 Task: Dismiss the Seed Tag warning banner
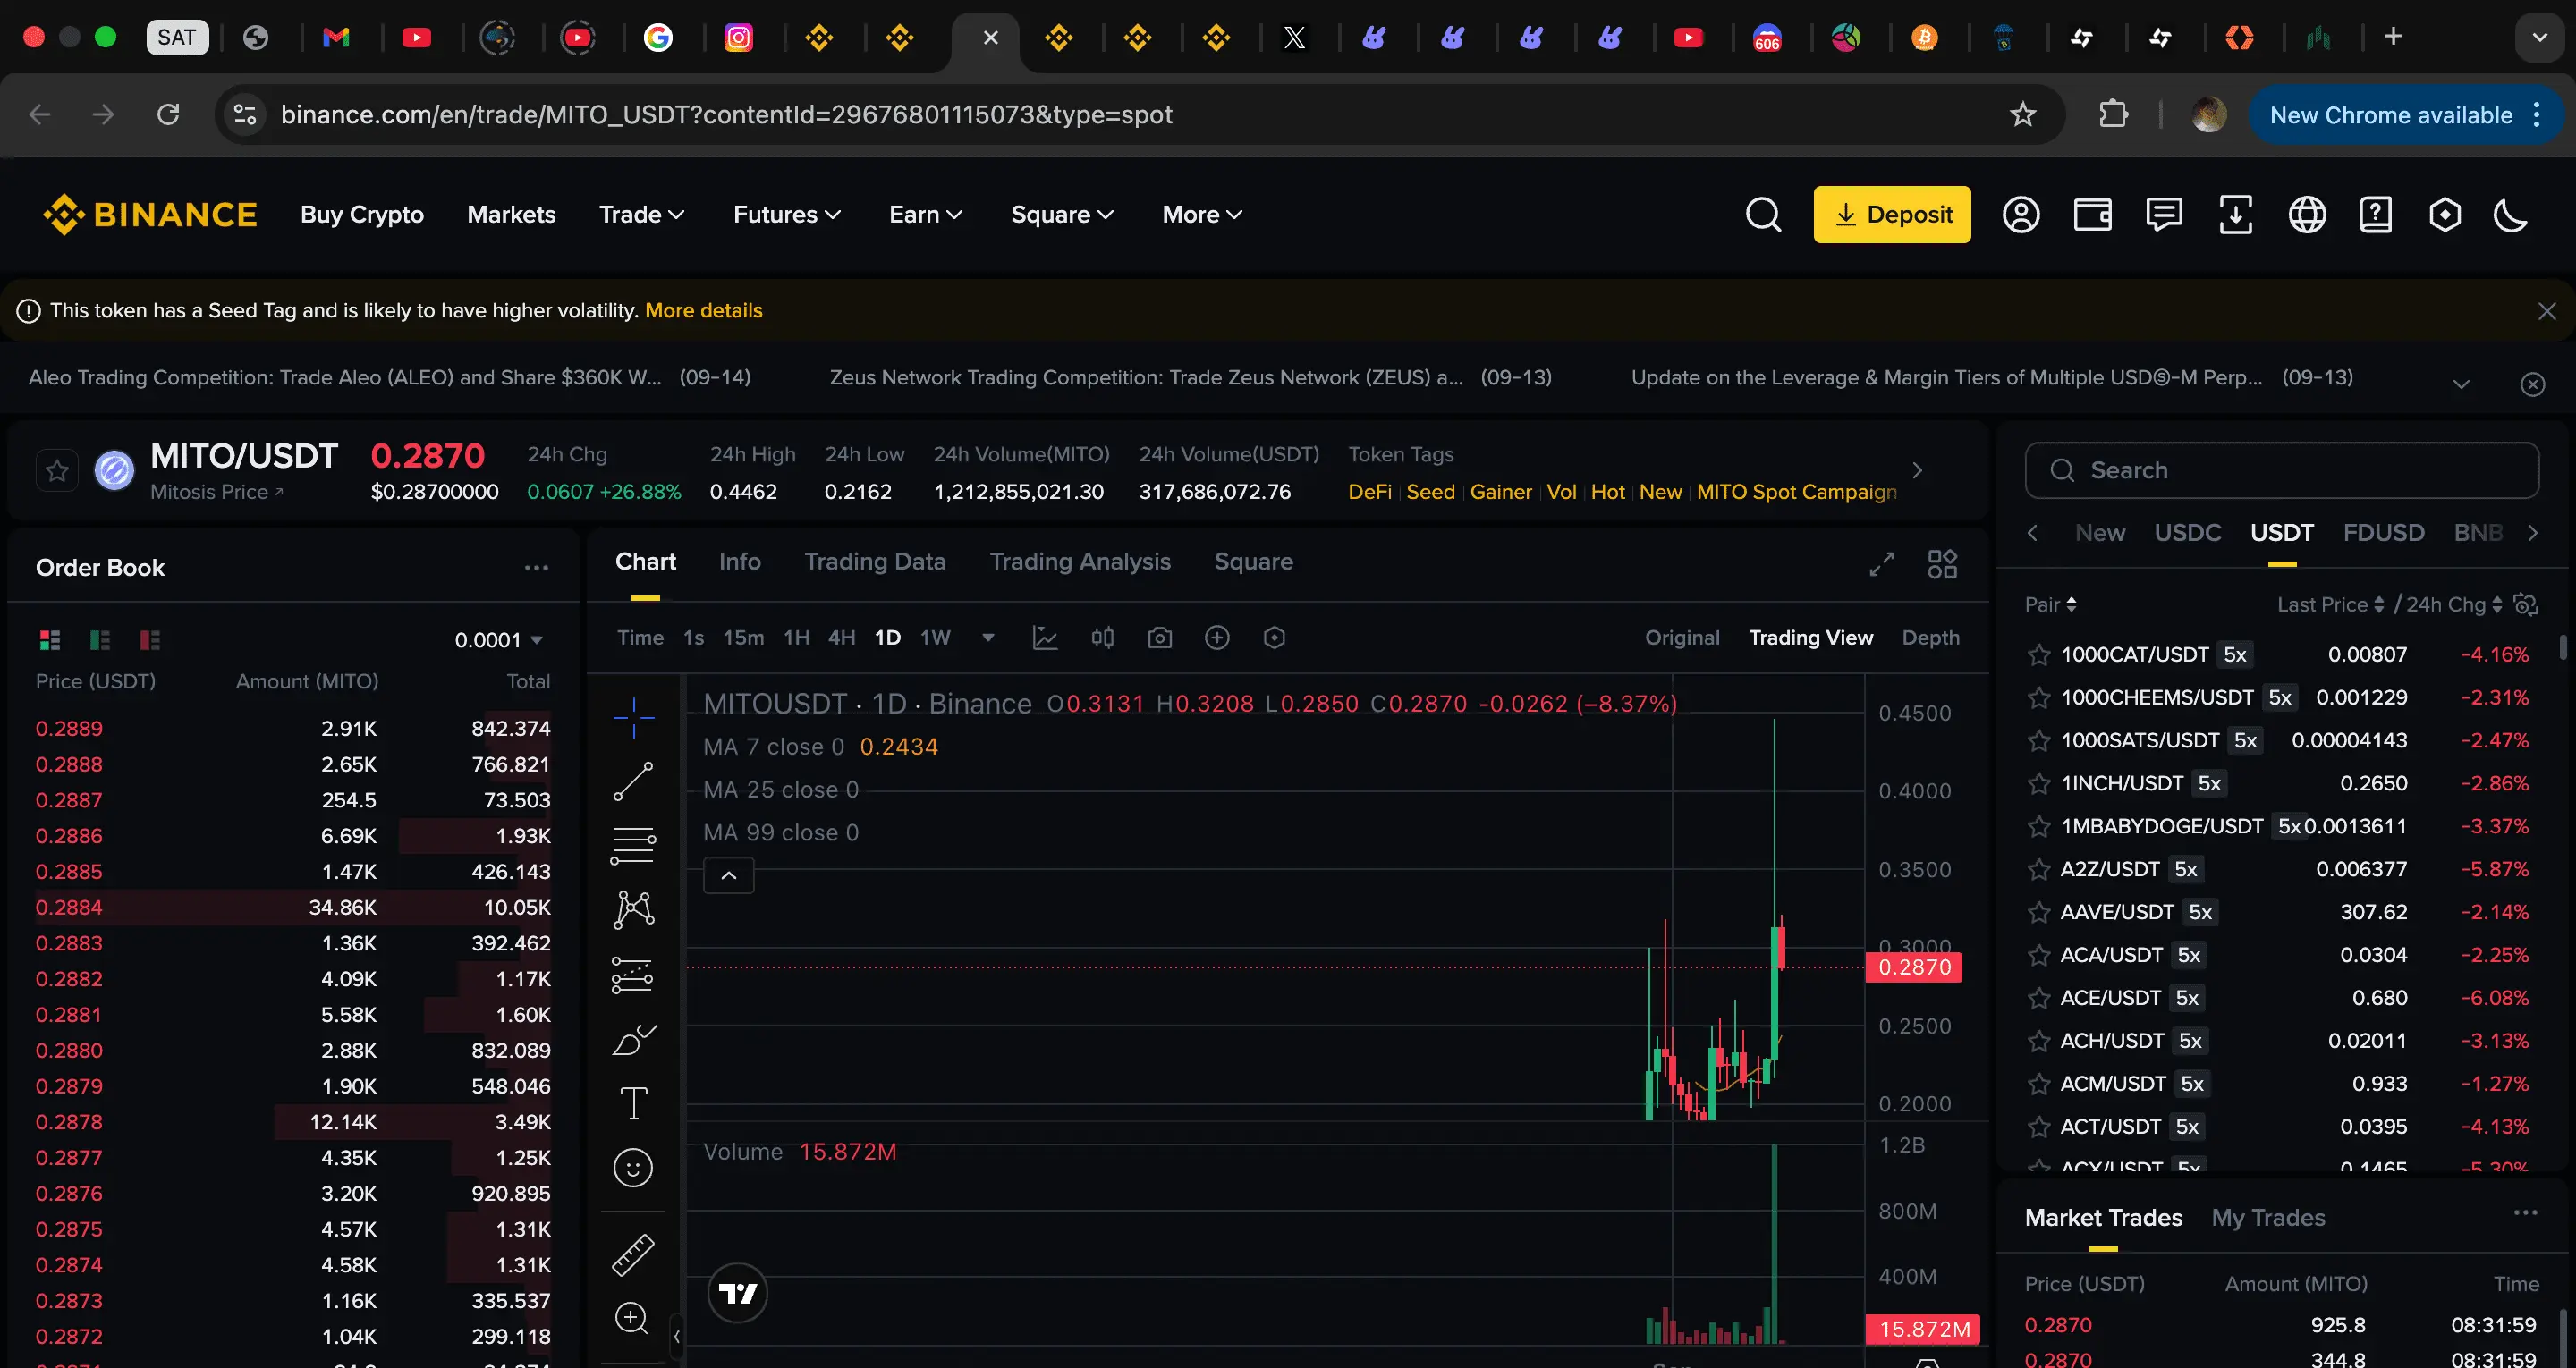pos(2546,311)
